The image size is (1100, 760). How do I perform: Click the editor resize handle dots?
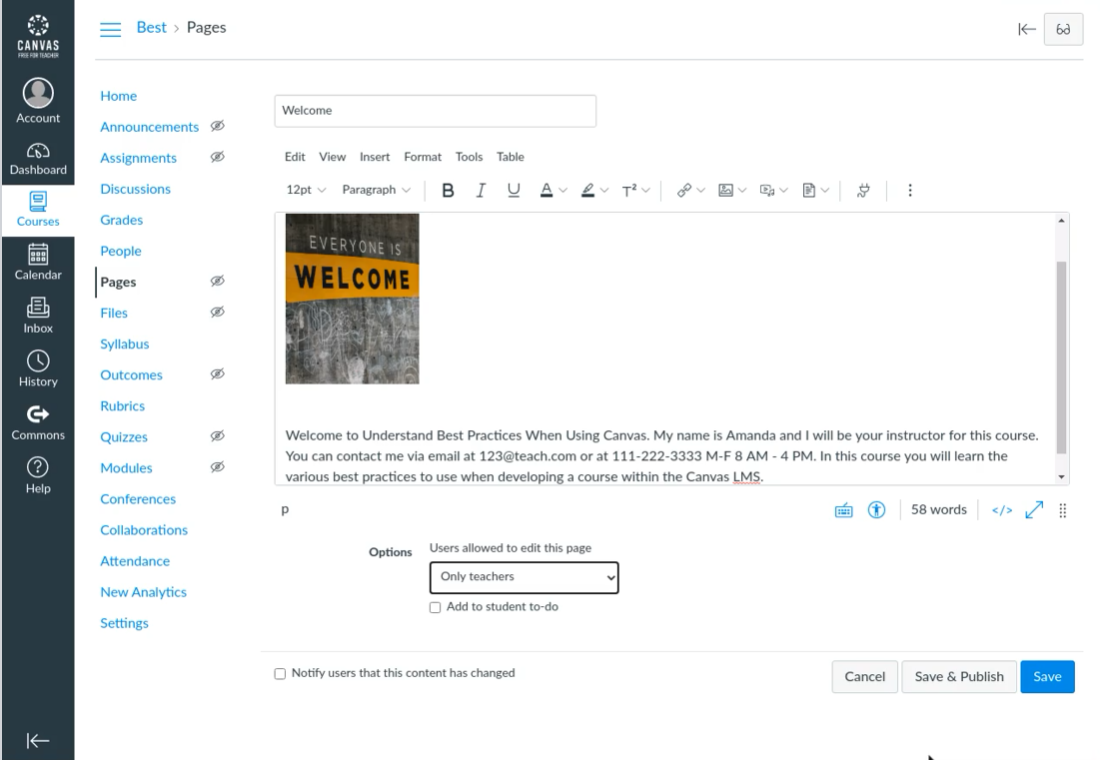(x=1063, y=510)
